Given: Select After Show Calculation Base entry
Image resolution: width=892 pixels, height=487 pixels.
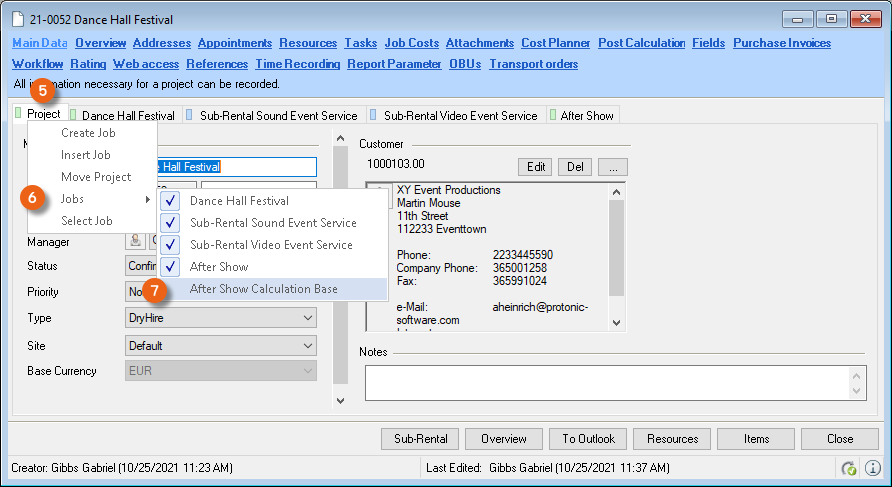Looking at the screenshot, I should 263,289.
